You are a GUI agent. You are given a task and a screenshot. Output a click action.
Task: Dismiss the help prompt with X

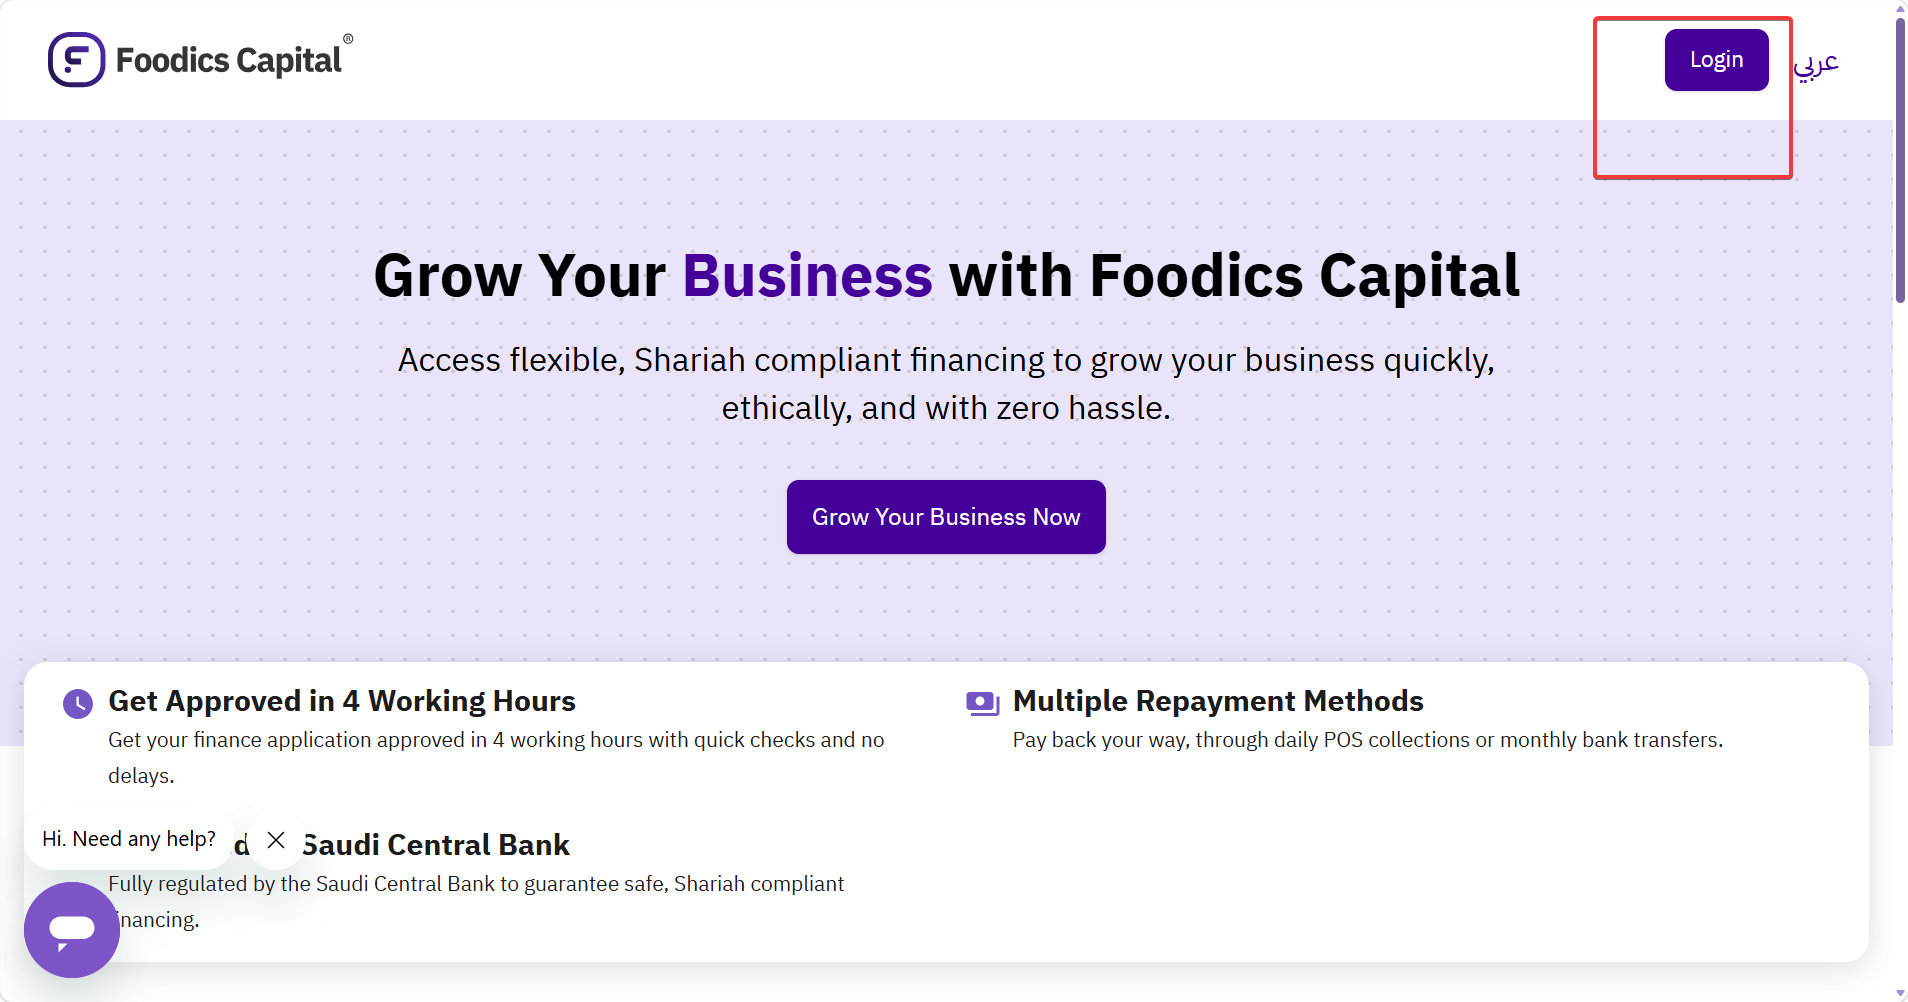click(277, 840)
